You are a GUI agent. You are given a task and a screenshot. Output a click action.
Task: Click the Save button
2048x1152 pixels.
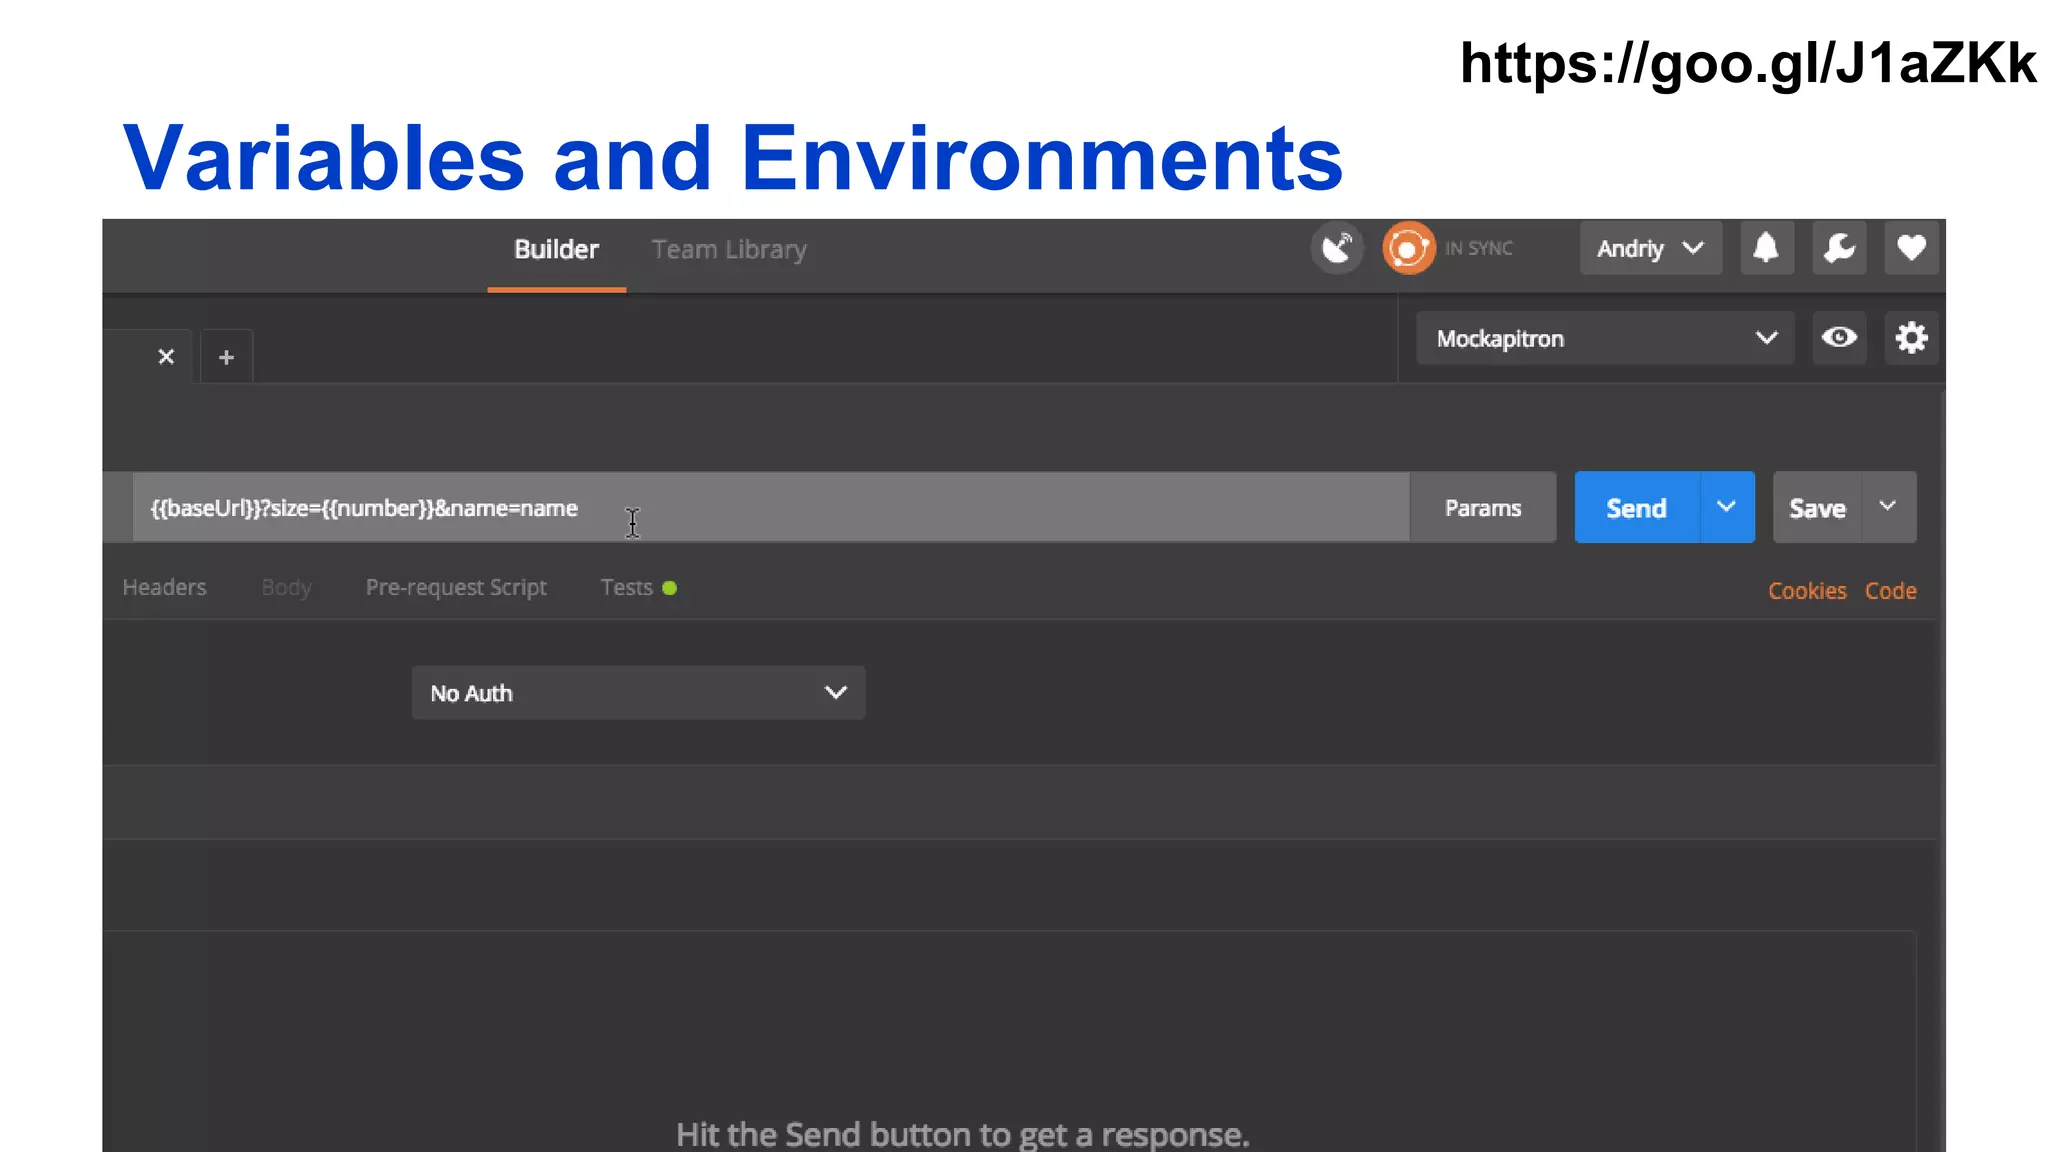pos(1817,507)
